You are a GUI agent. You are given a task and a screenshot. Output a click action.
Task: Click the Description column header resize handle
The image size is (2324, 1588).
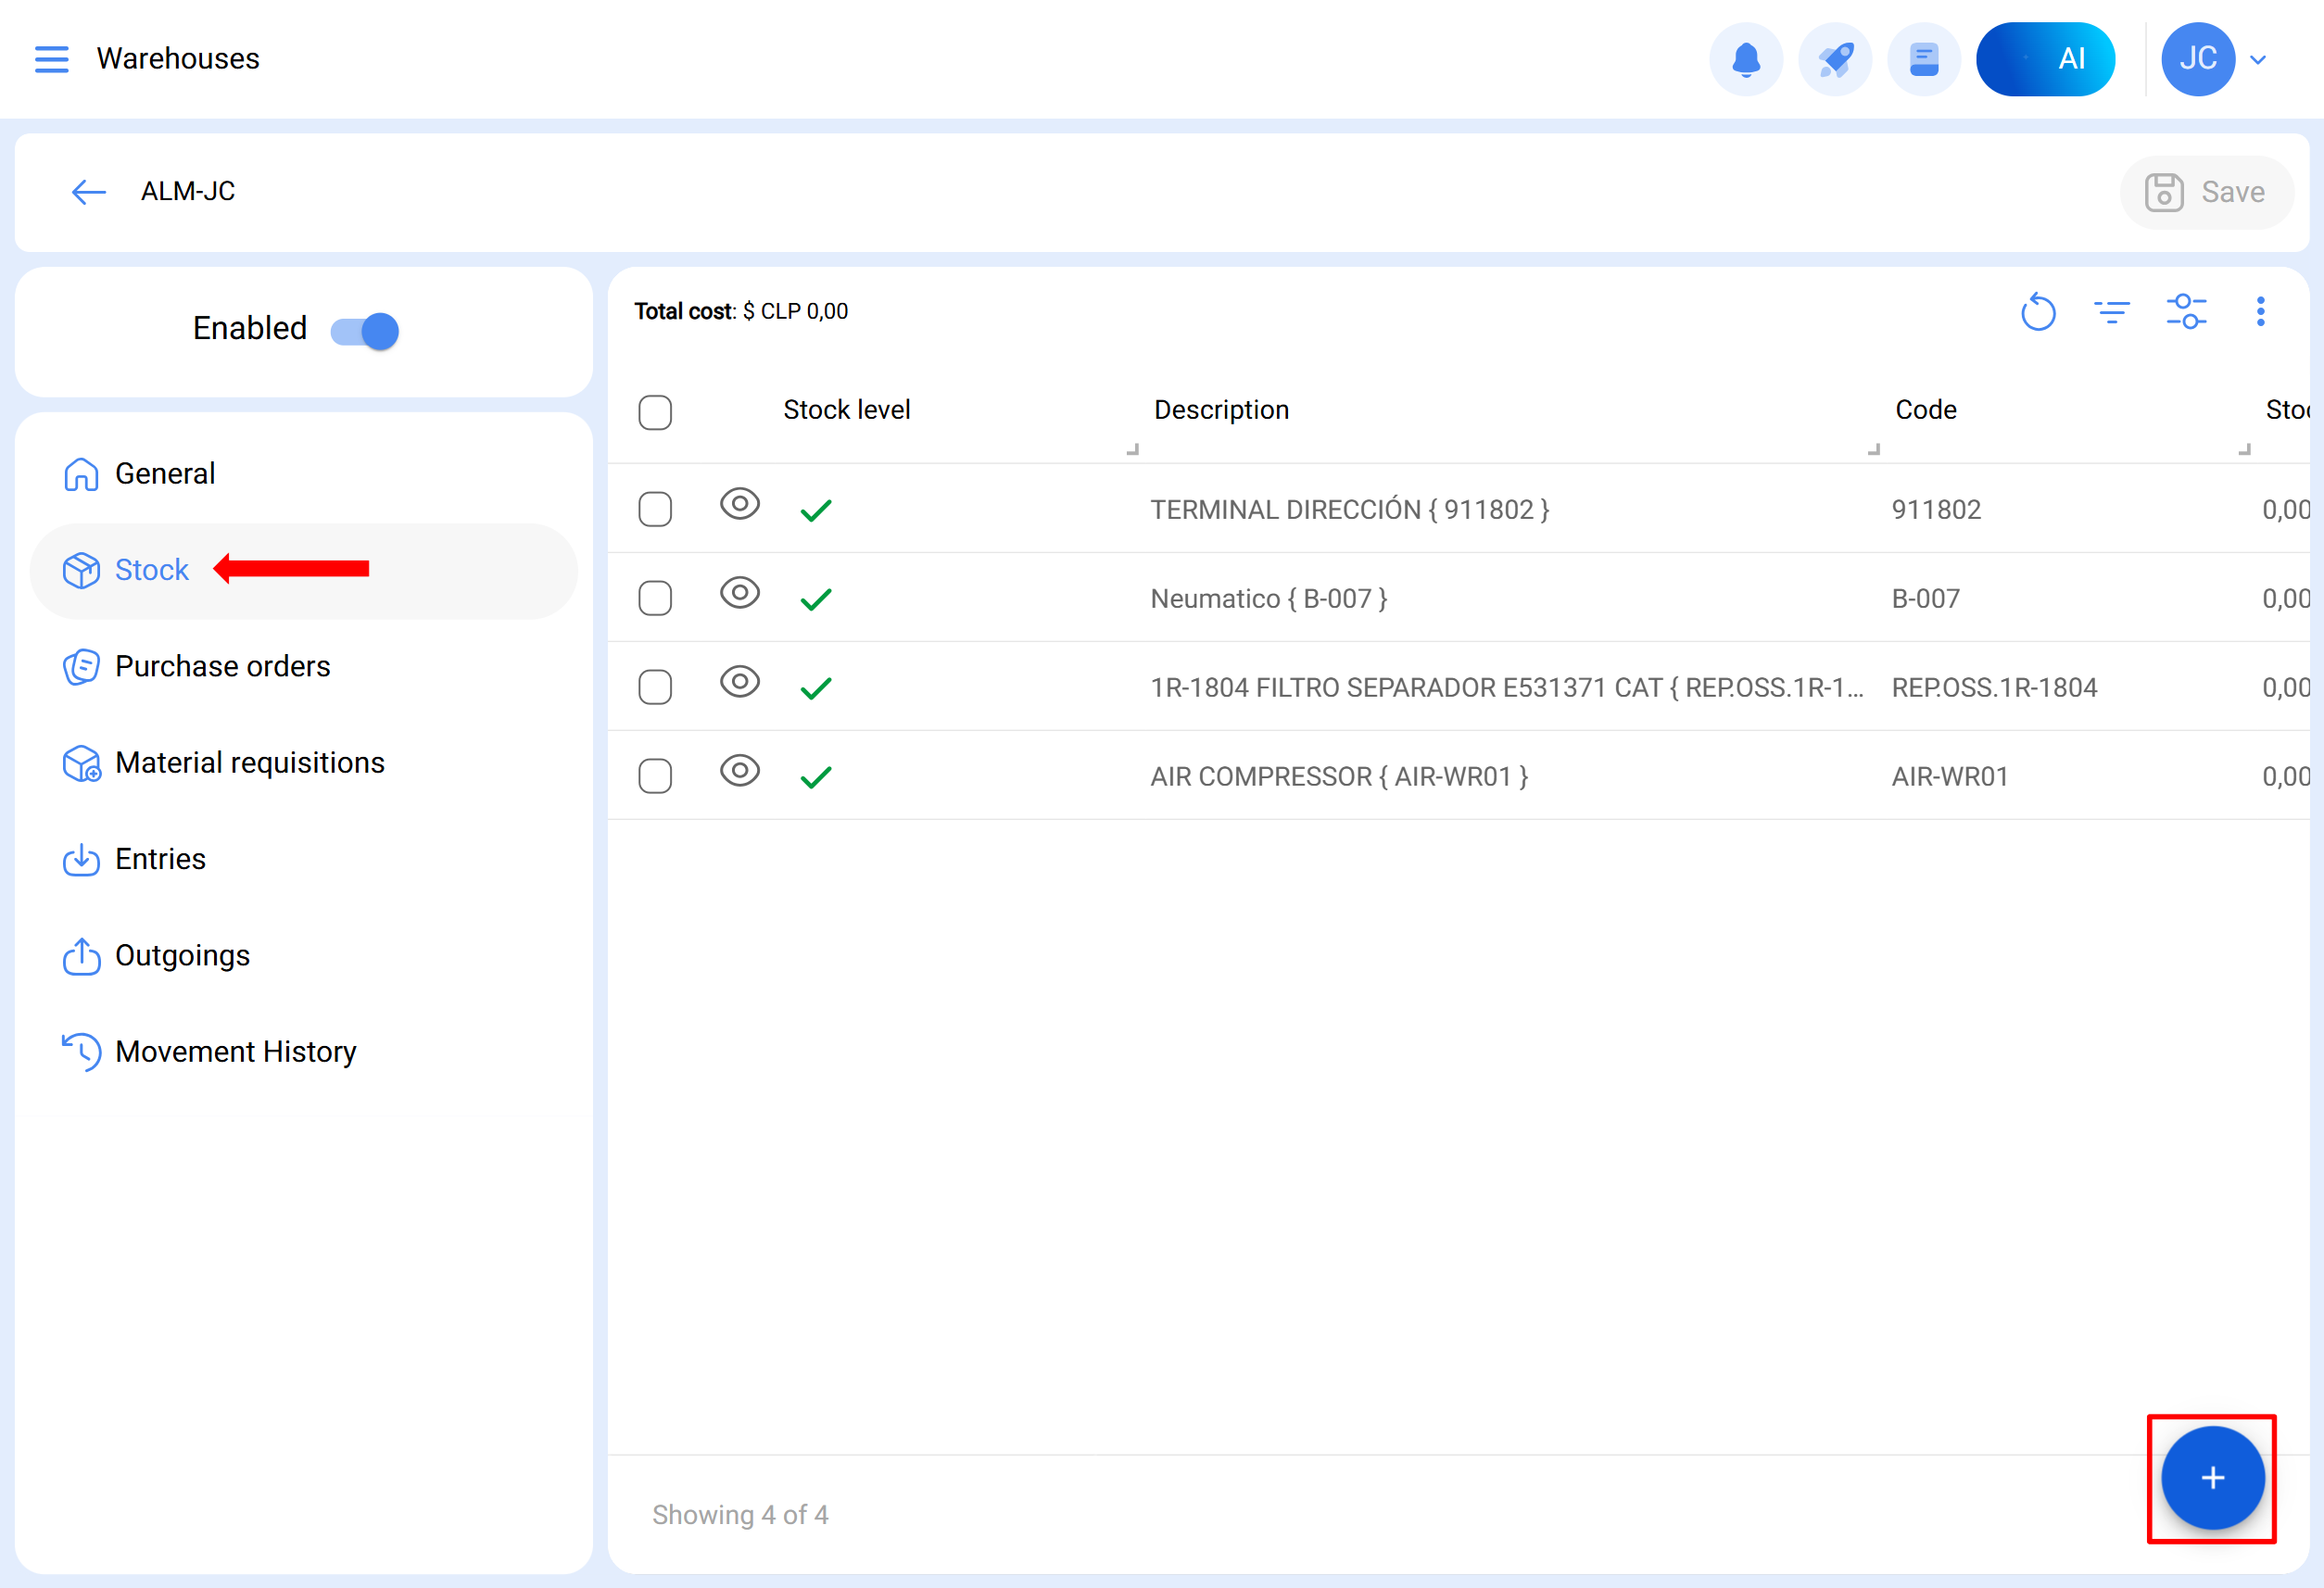click(x=1873, y=449)
